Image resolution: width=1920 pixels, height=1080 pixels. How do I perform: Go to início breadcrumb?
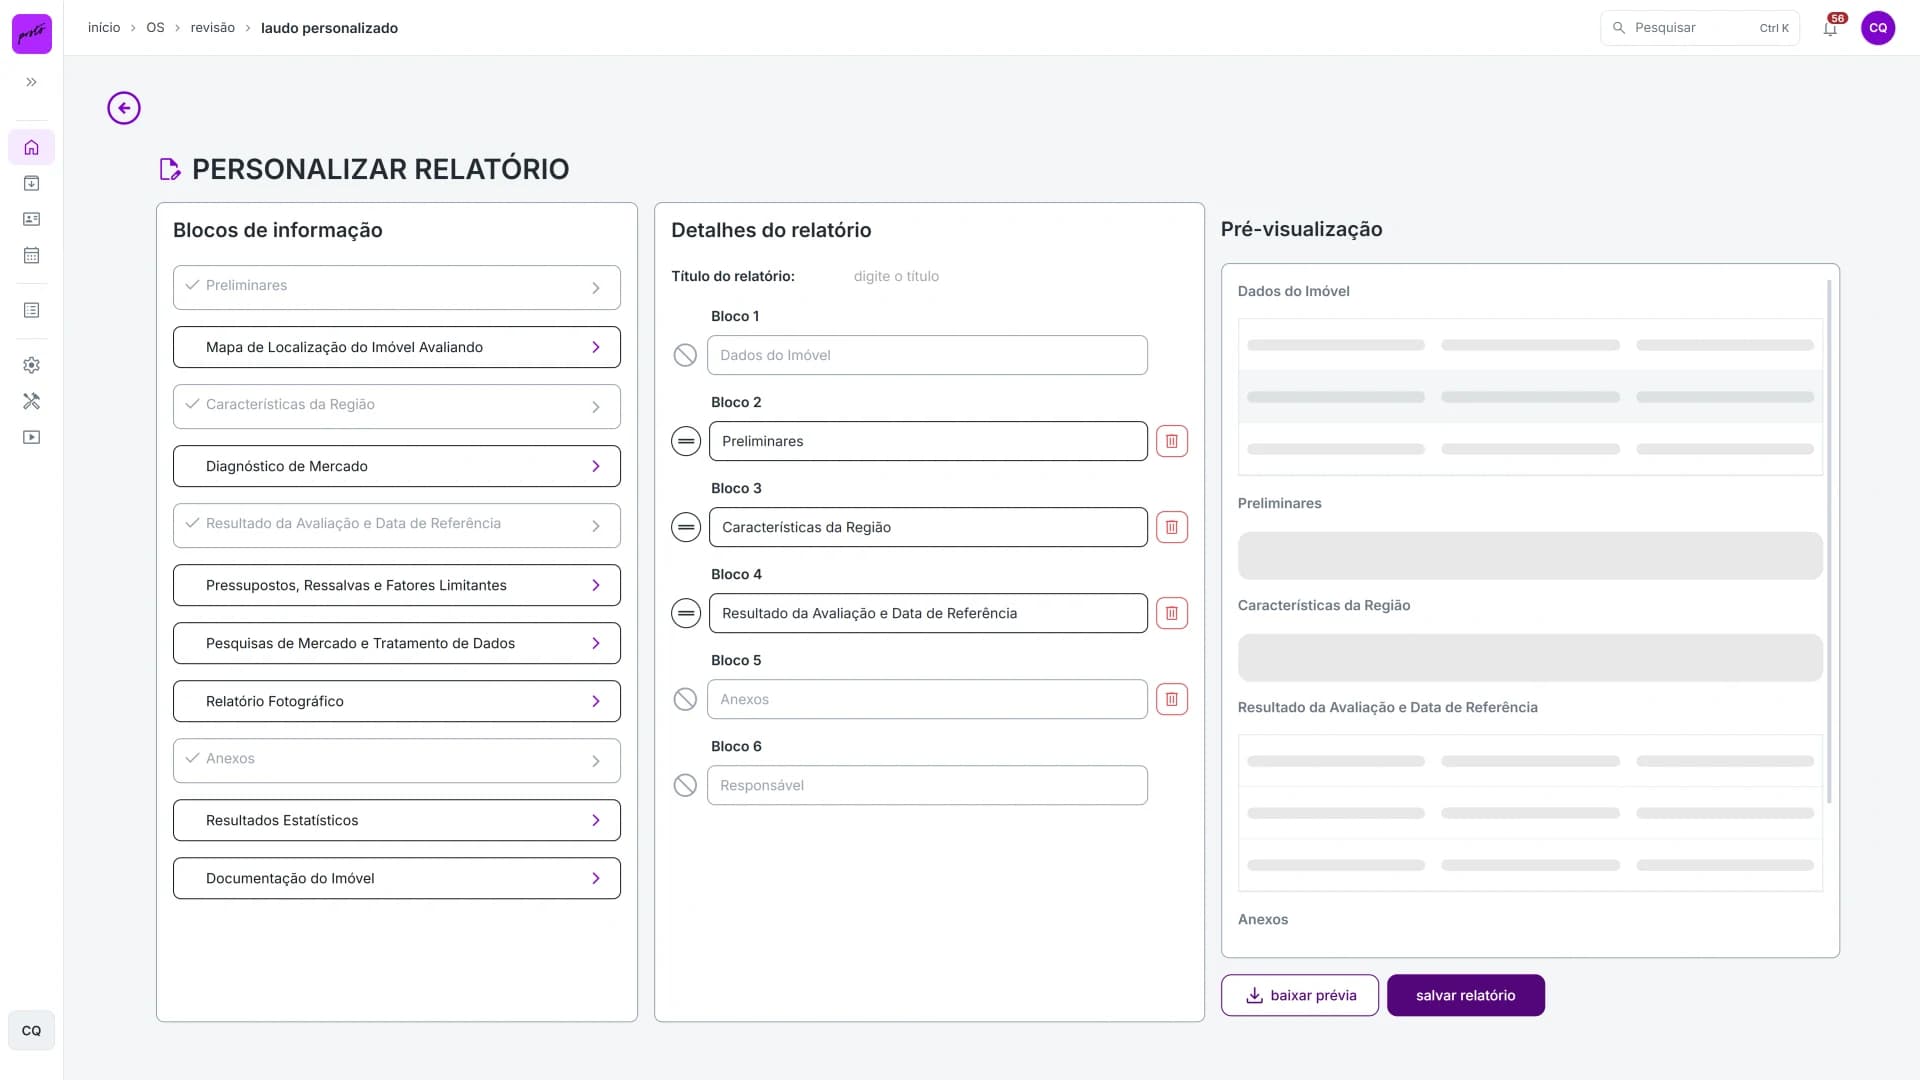(x=104, y=28)
